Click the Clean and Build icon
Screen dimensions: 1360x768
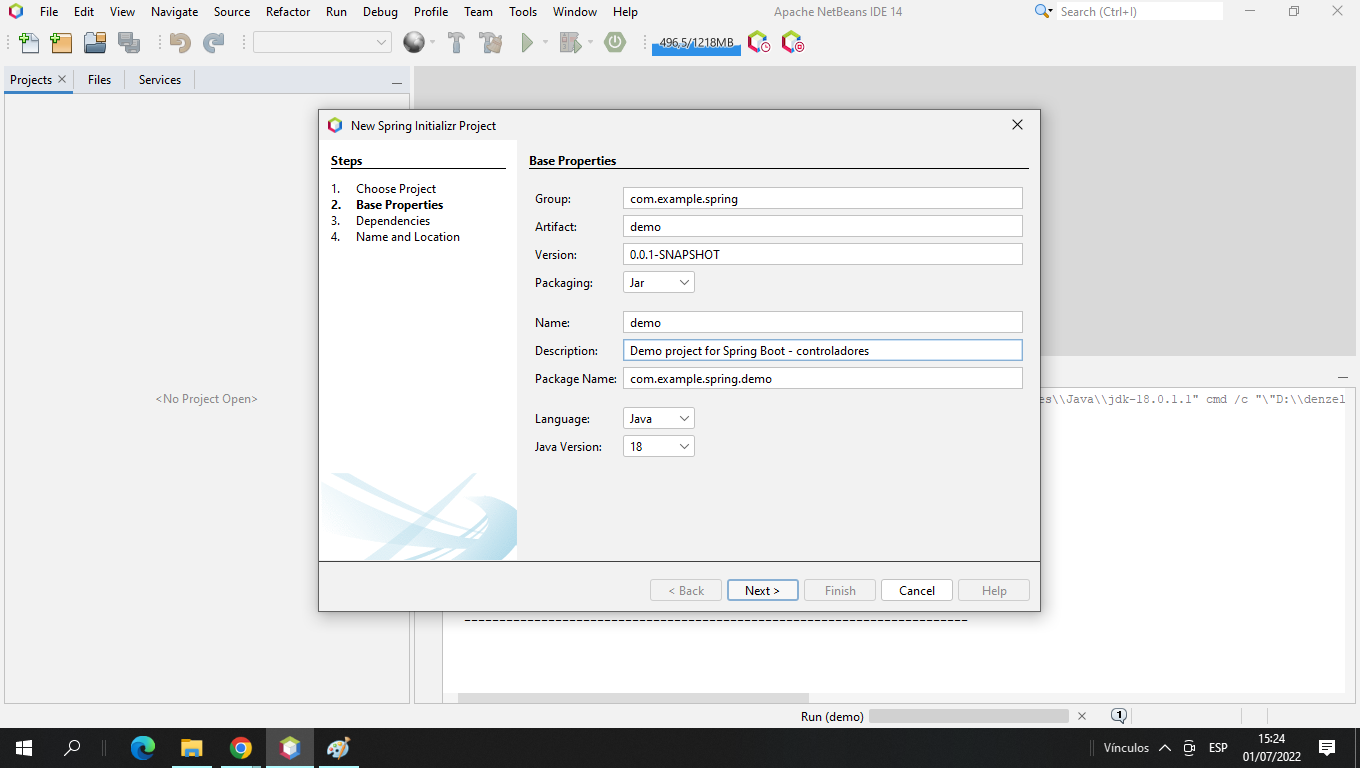pos(491,43)
